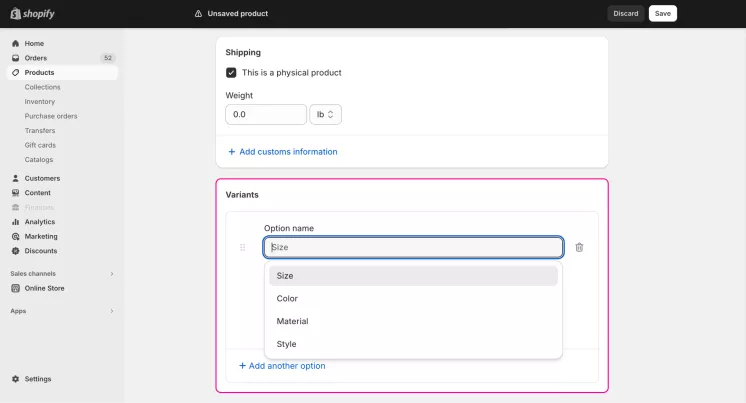The image size is (746, 403).
Task: Expand the Sales channels section
Action: tap(111, 274)
